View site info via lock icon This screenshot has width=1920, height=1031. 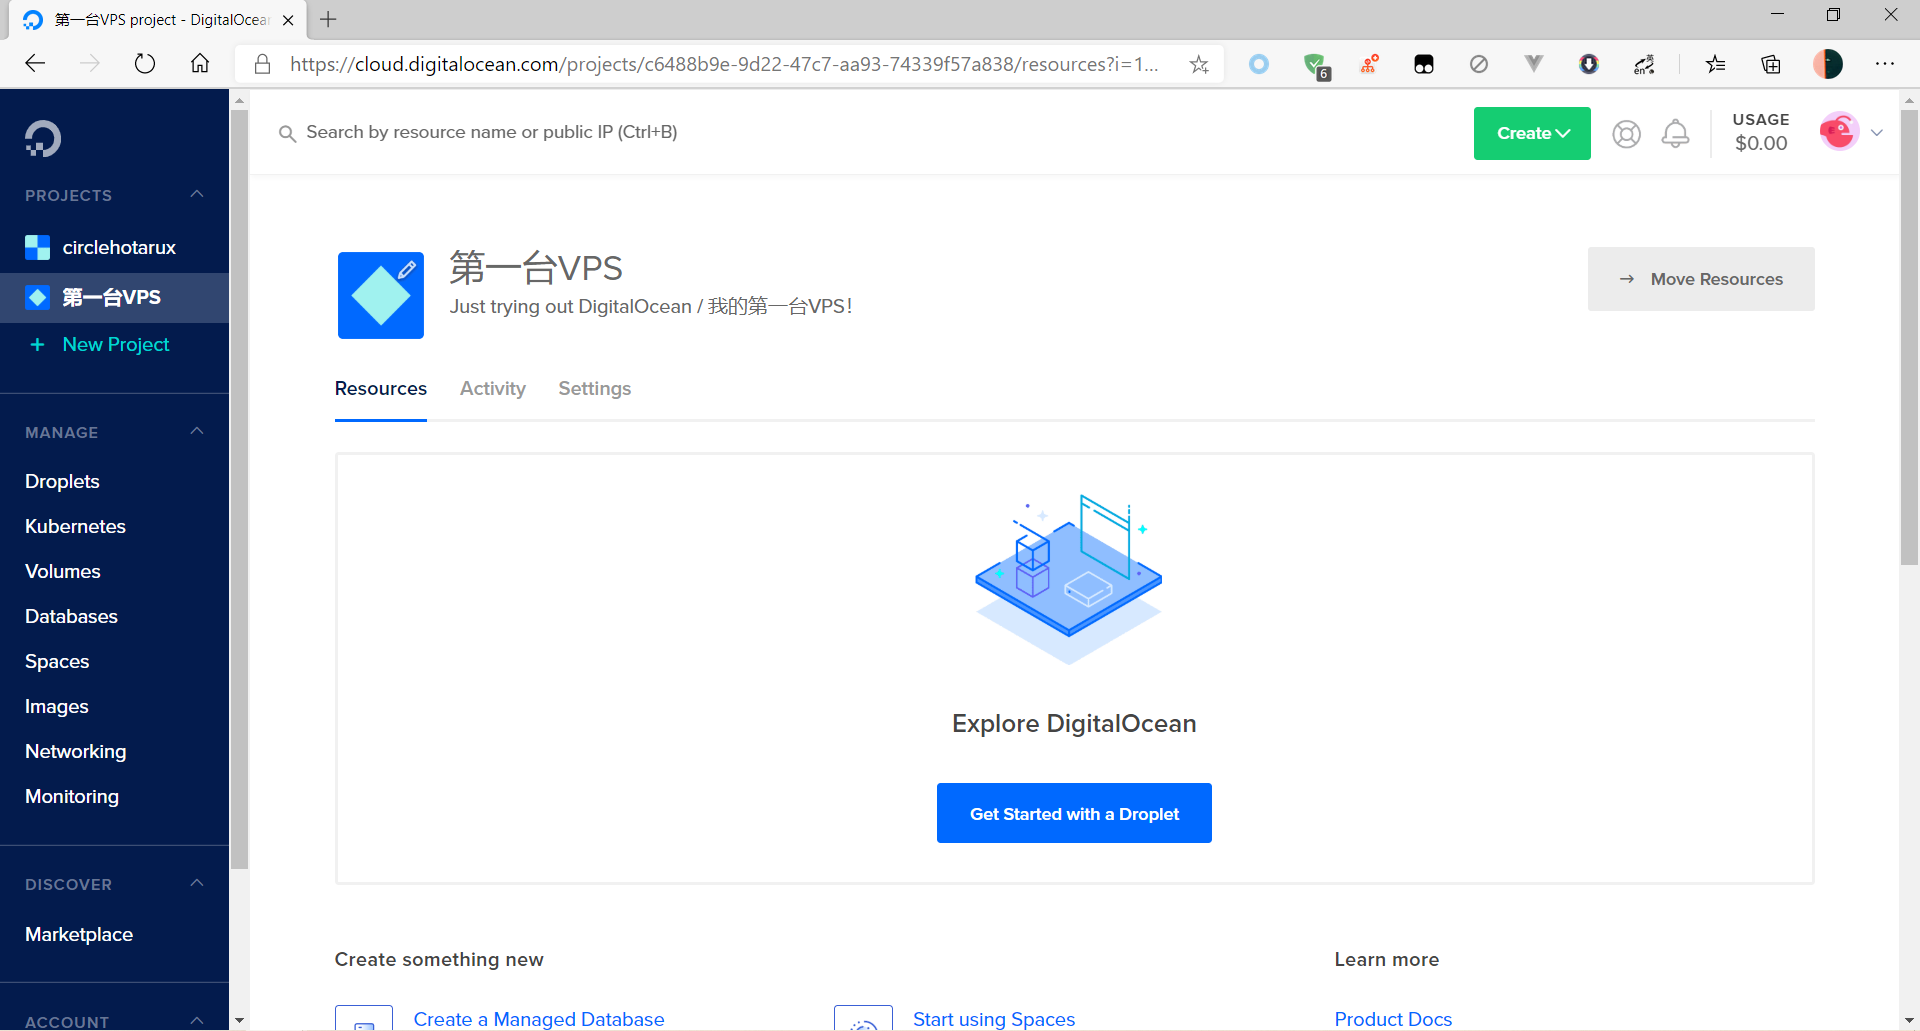coord(263,64)
